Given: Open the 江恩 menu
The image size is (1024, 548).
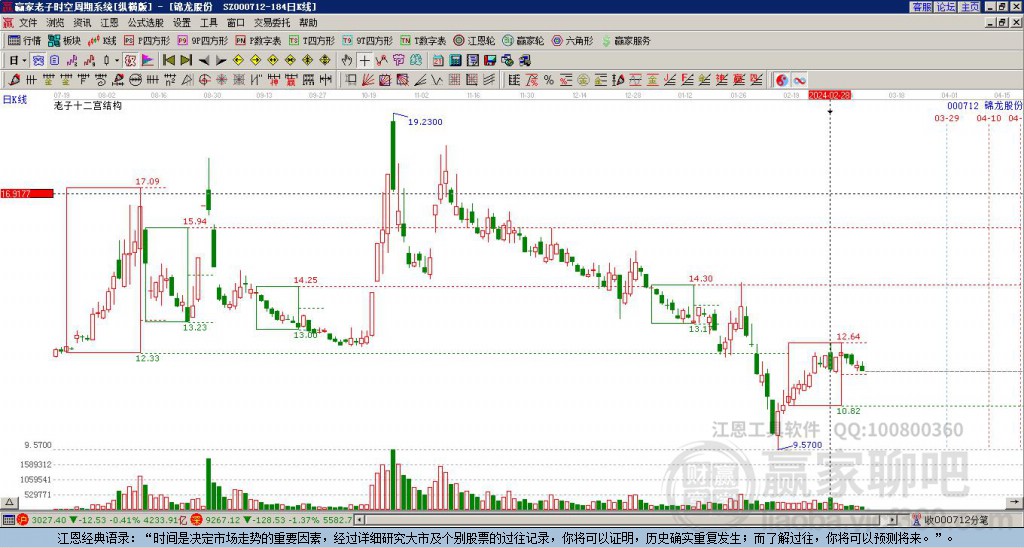Looking at the screenshot, I should [109, 23].
